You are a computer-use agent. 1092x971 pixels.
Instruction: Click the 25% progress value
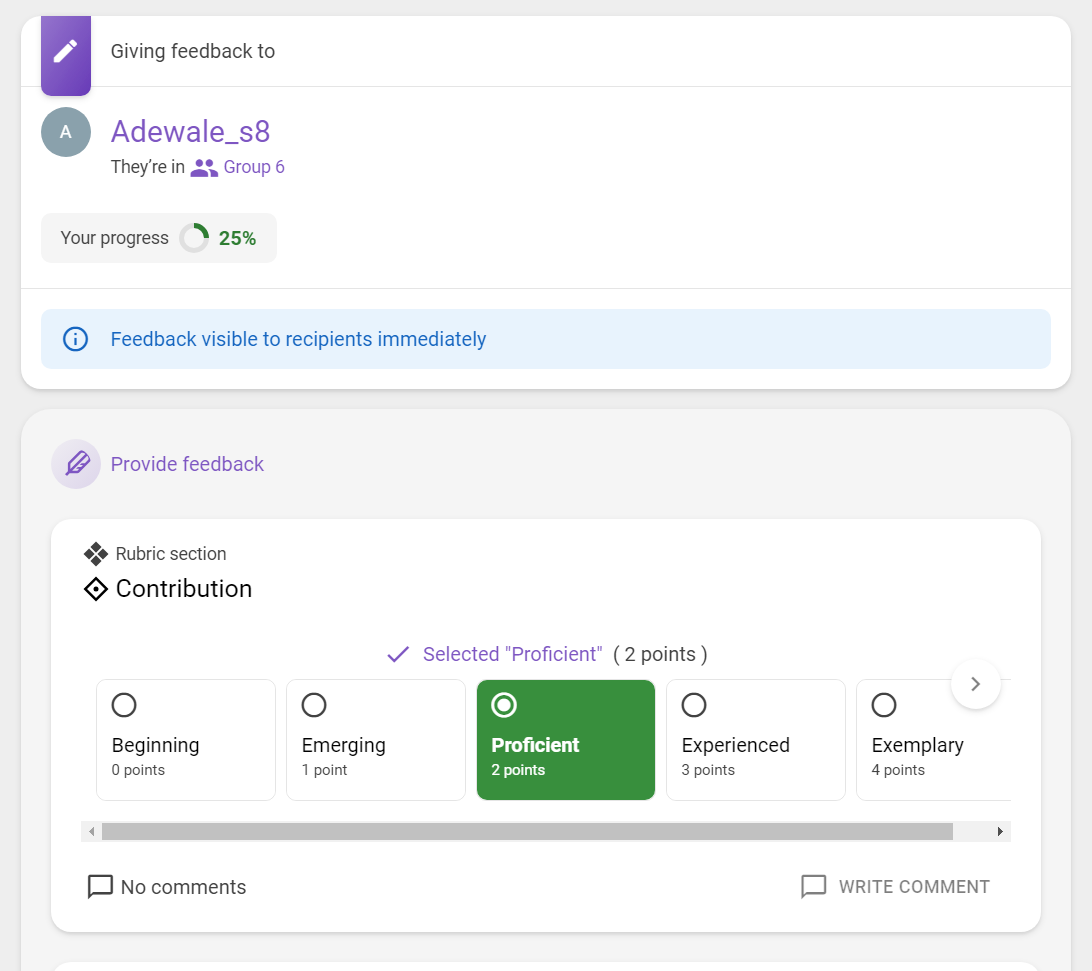click(x=237, y=239)
